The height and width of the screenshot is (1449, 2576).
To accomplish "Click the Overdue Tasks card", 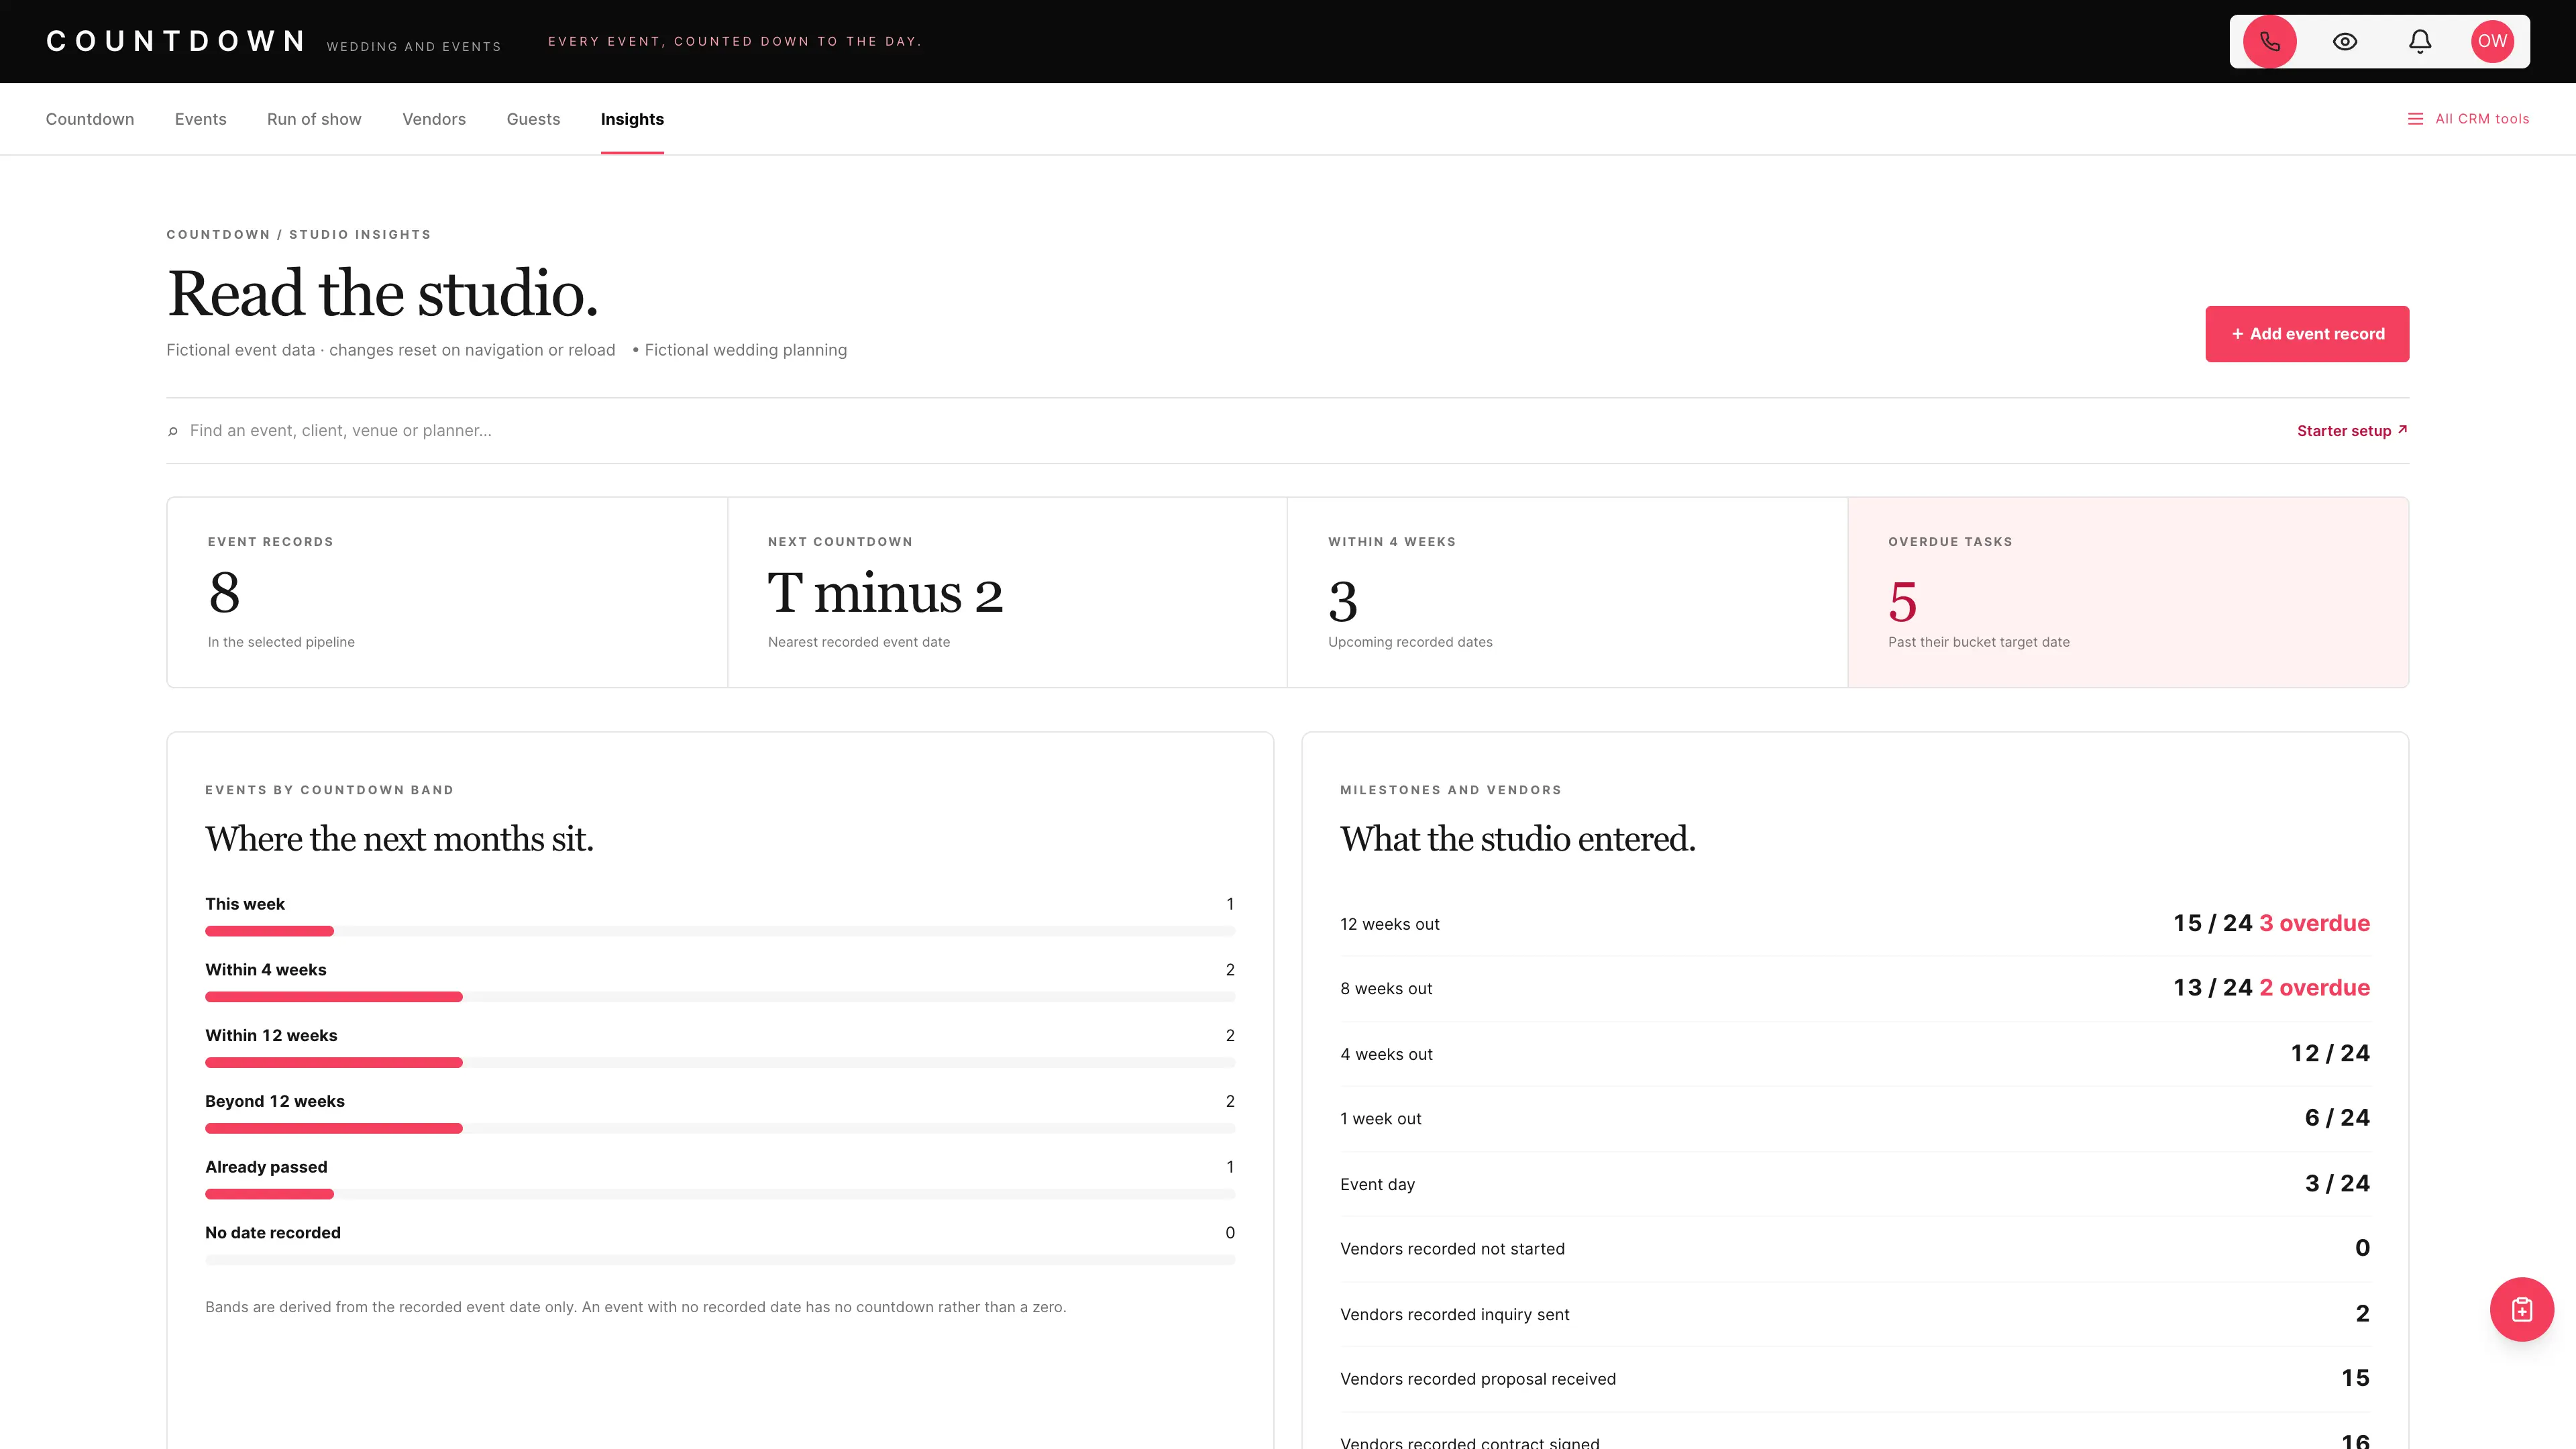I will point(2128,592).
